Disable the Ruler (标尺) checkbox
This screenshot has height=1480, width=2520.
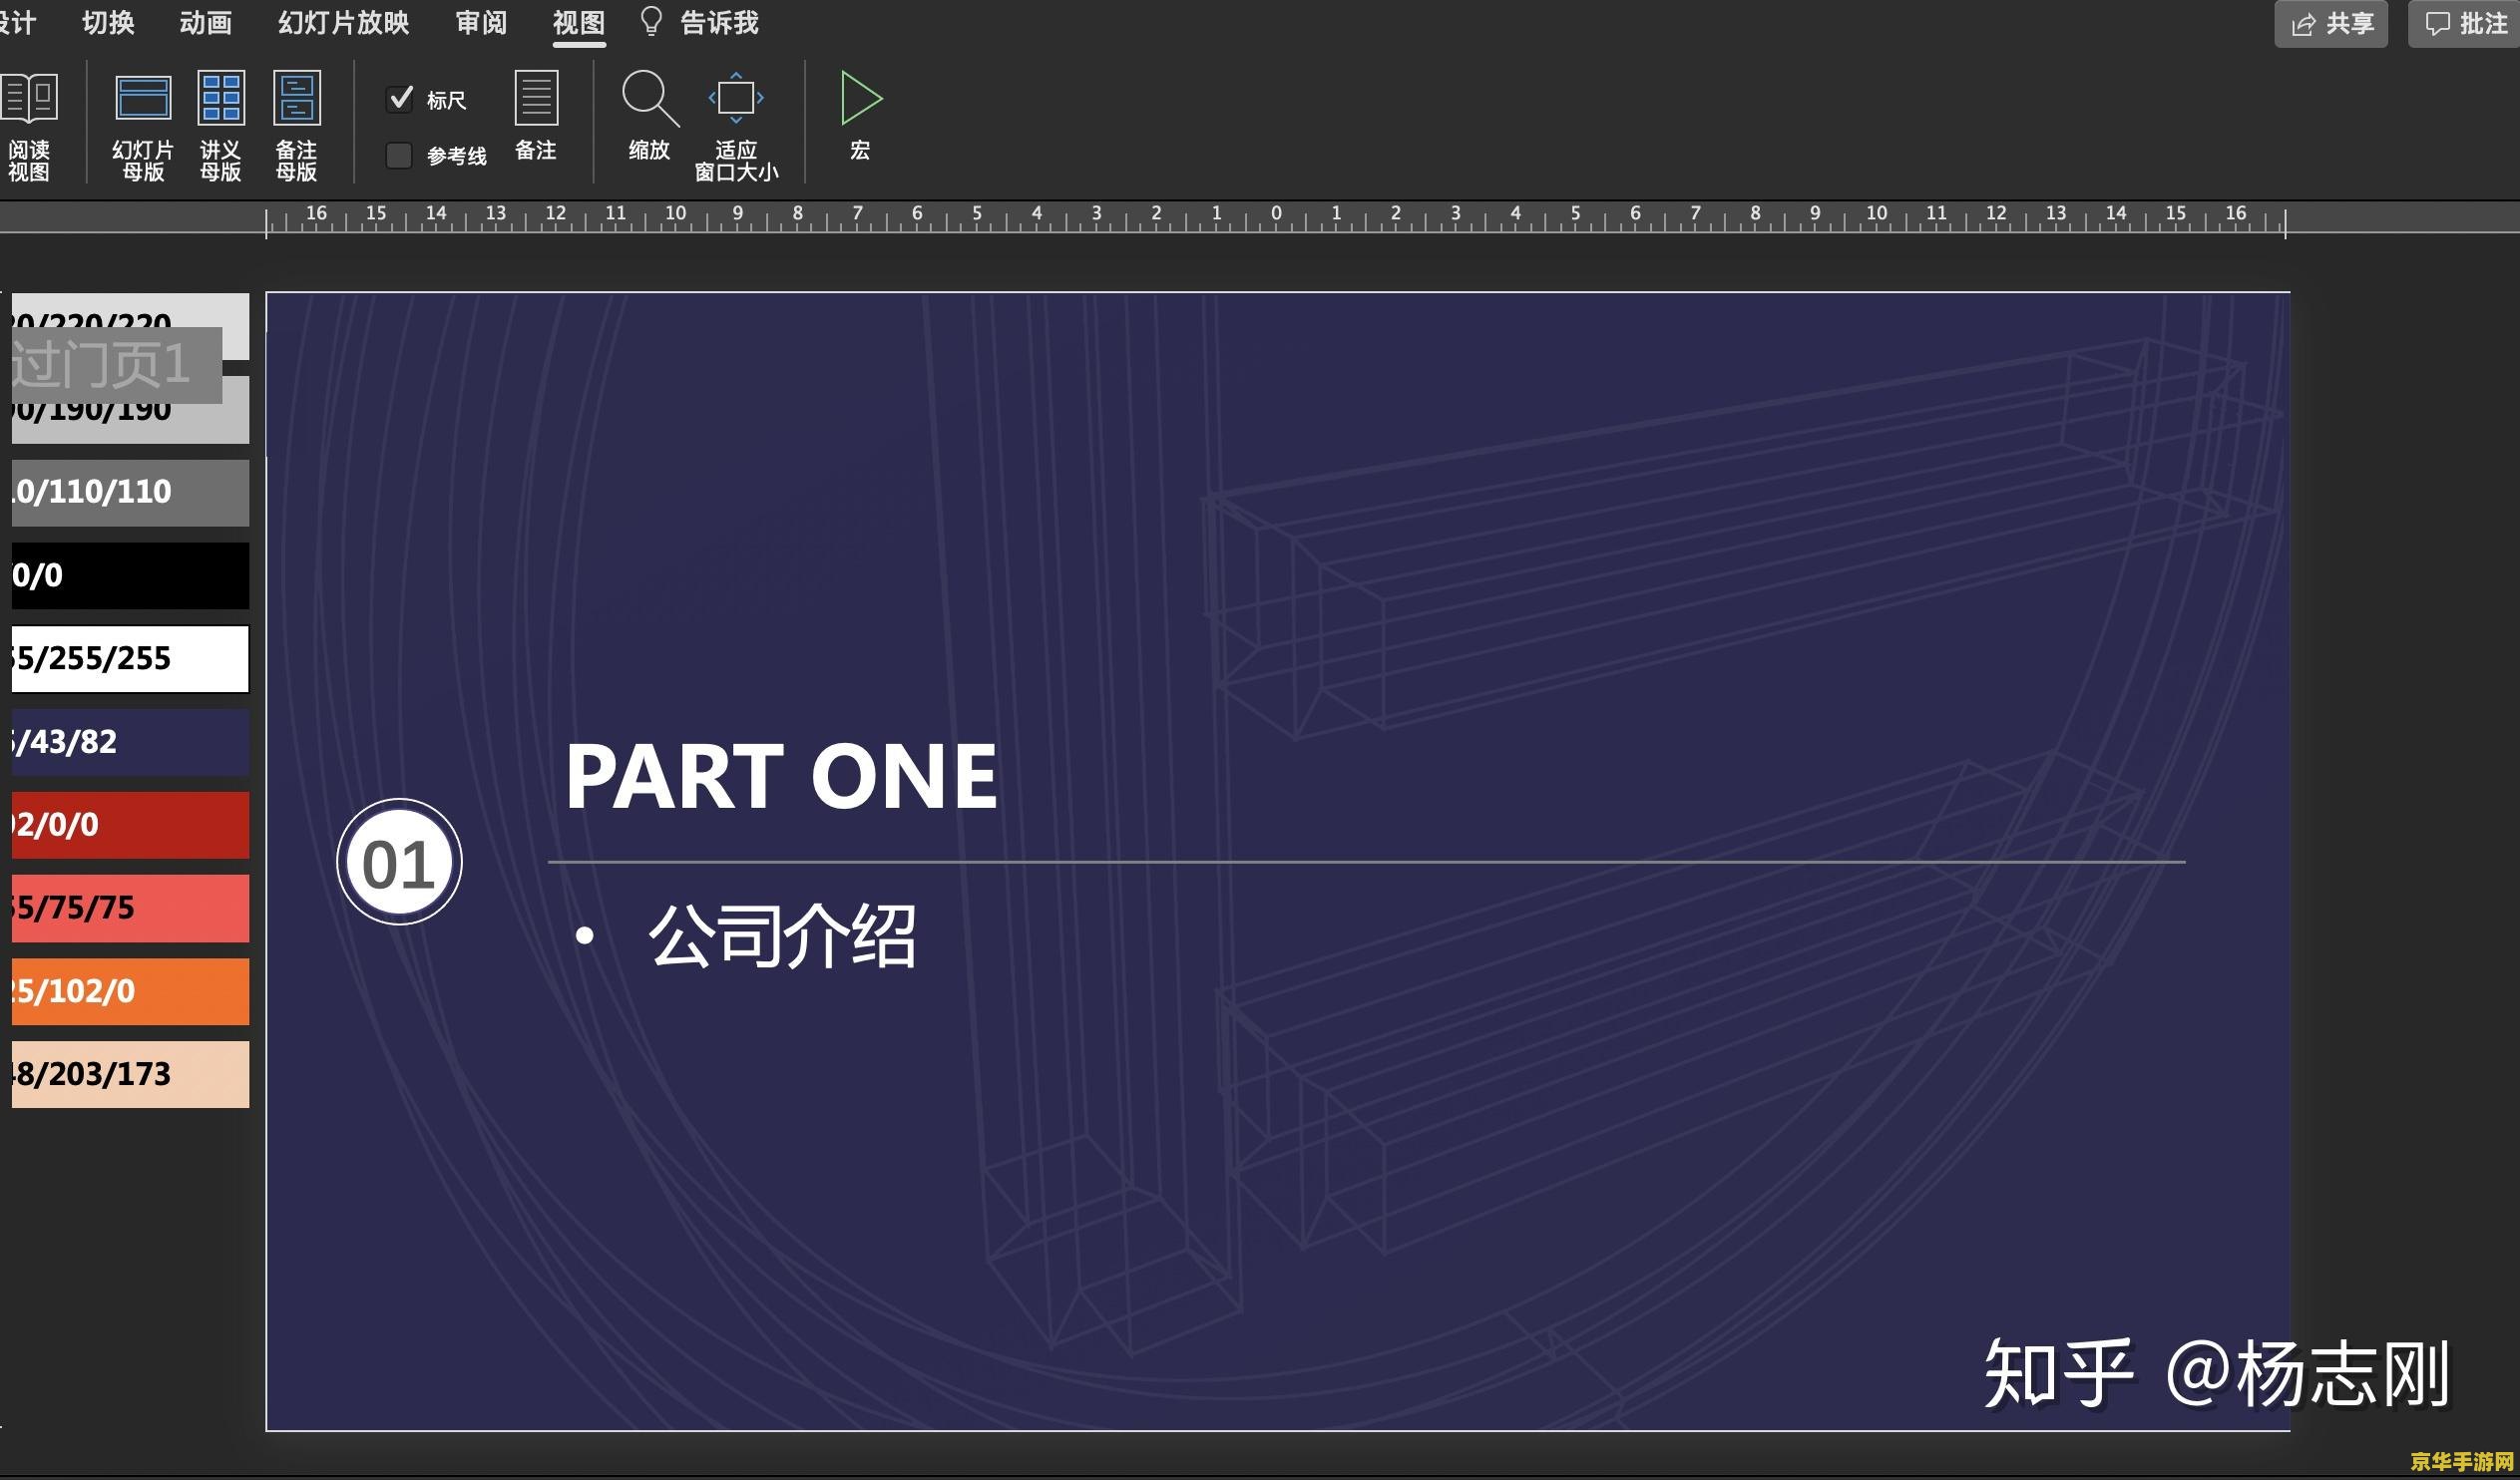click(x=400, y=99)
